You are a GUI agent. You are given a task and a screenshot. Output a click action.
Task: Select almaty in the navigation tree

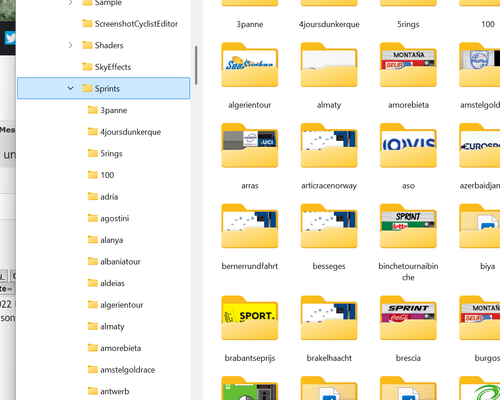112,326
